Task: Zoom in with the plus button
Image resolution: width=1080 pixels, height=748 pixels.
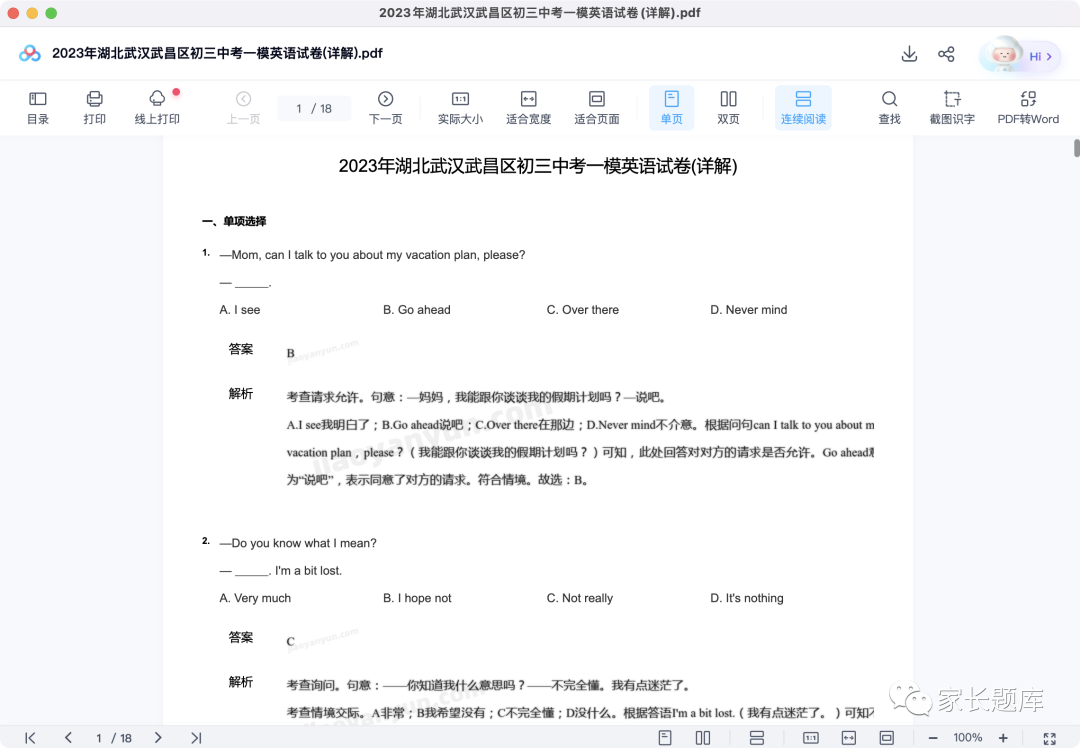Action: coord(1003,738)
